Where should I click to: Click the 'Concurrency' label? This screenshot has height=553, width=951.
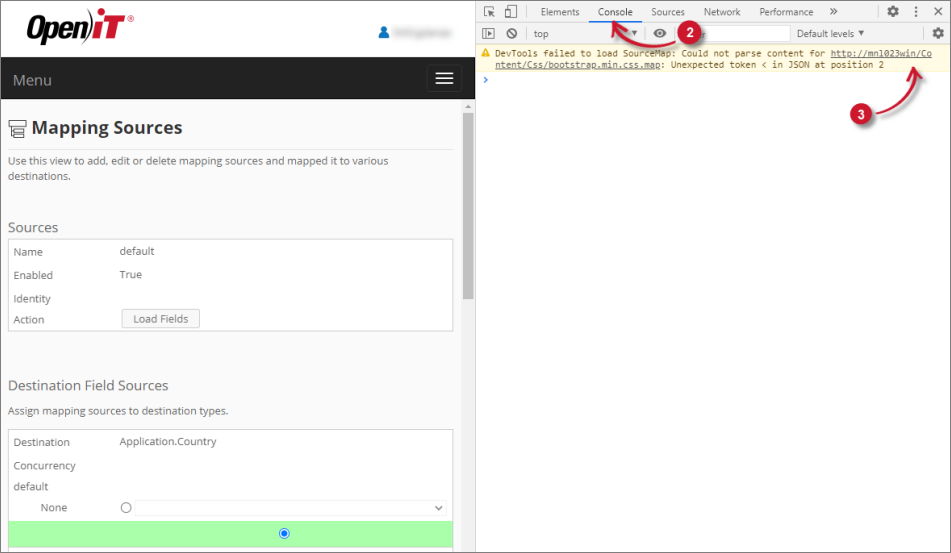pos(44,466)
